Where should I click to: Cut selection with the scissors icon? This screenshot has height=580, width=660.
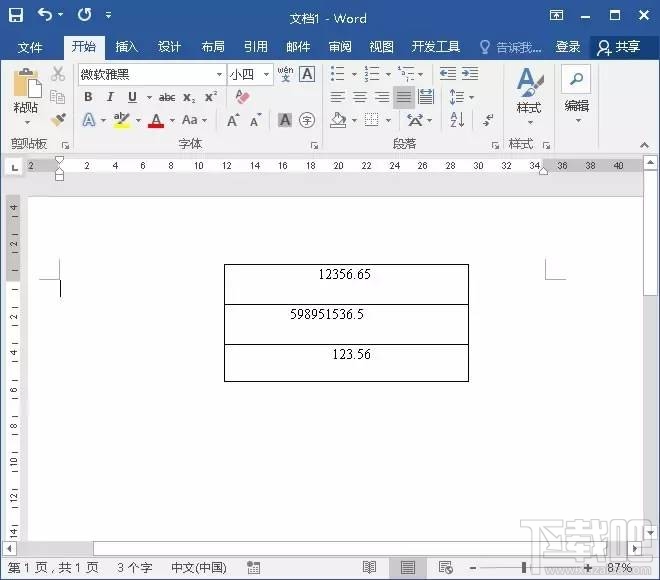tap(58, 74)
